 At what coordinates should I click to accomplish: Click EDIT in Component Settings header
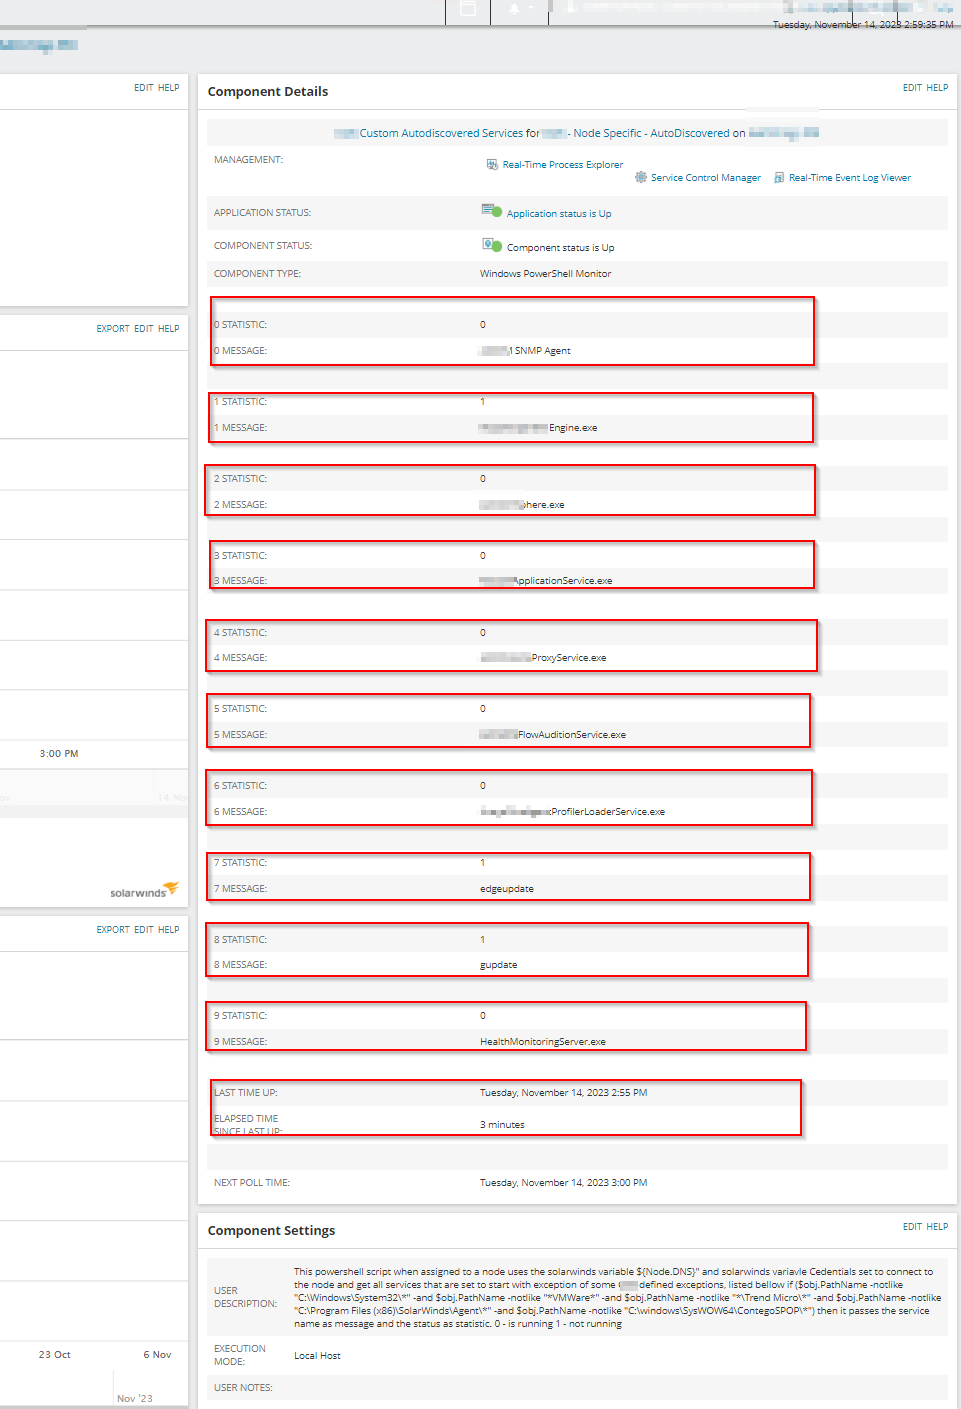point(912,1227)
